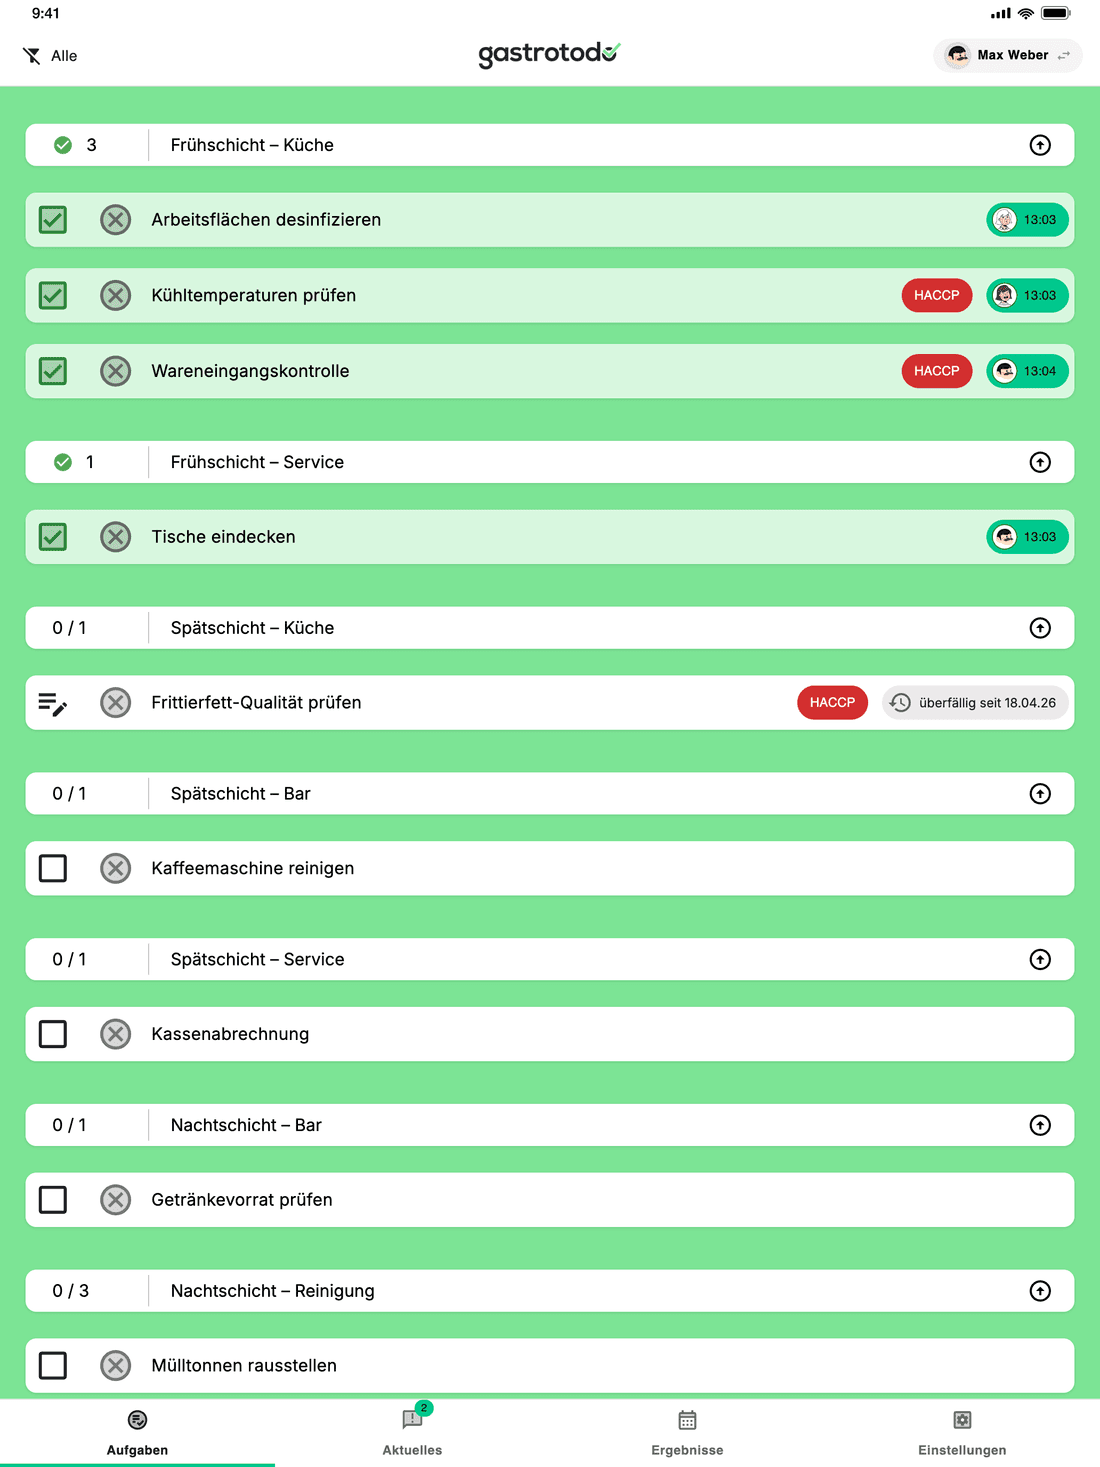
Task: Collapse the Nachtschicht – Reinigung section
Action: click(x=1040, y=1291)
